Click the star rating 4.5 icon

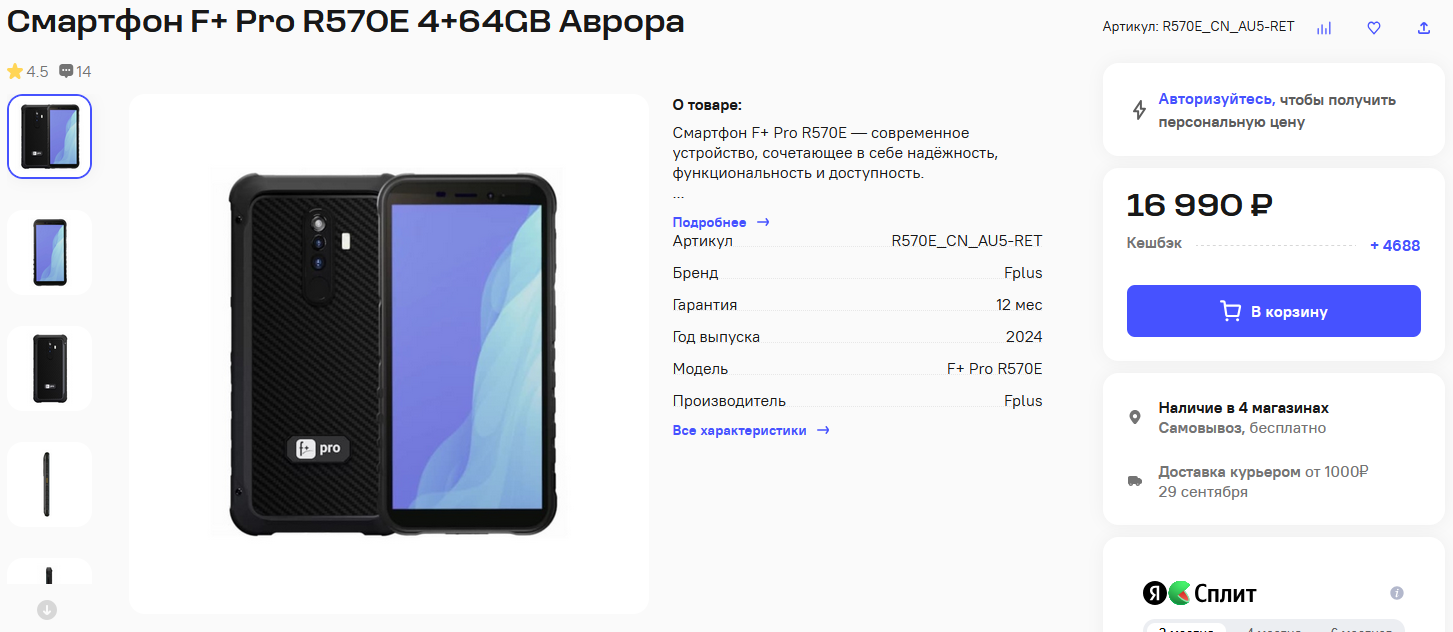15,71
